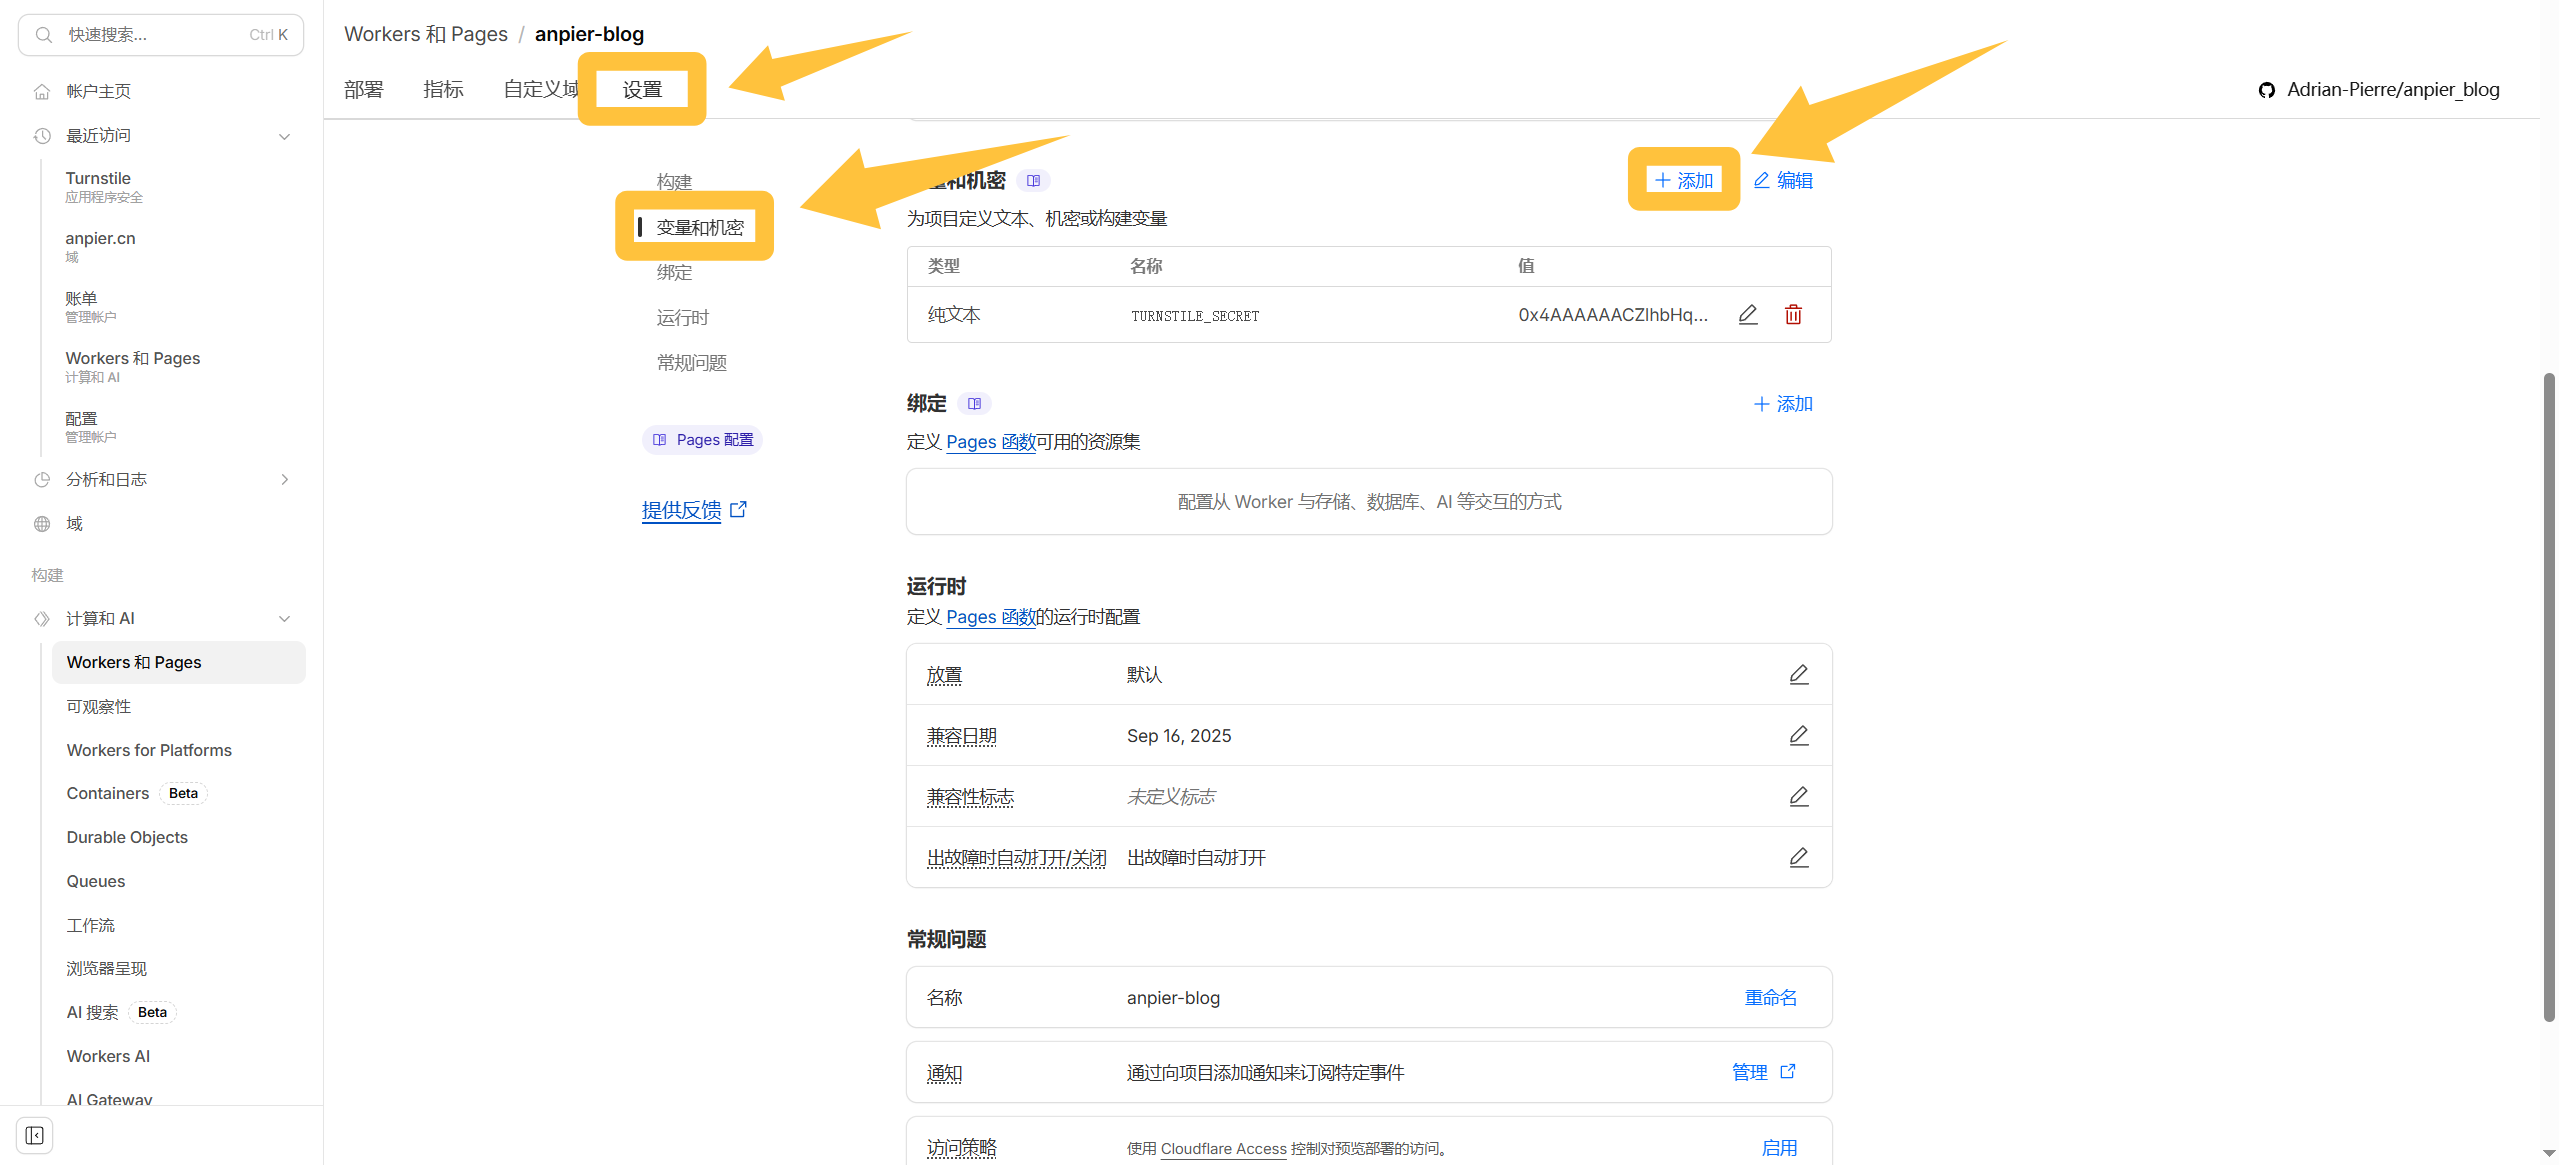The image size is (2560, 1165).
Task: Open the Pages 配置 badge link
Action: [703, 440]
